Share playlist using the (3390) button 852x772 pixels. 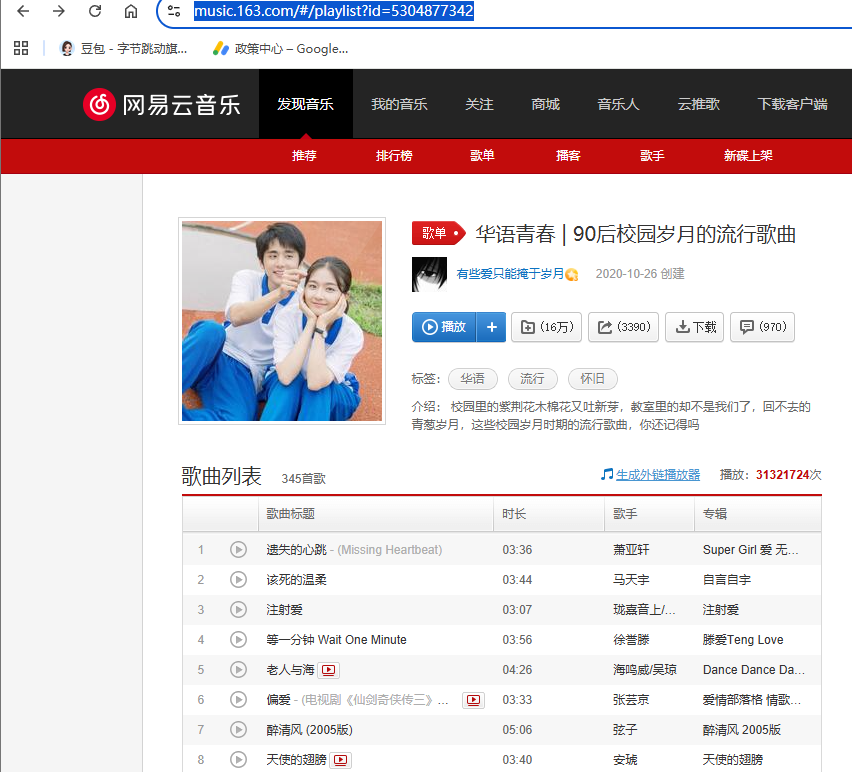(x=624, y=327)
